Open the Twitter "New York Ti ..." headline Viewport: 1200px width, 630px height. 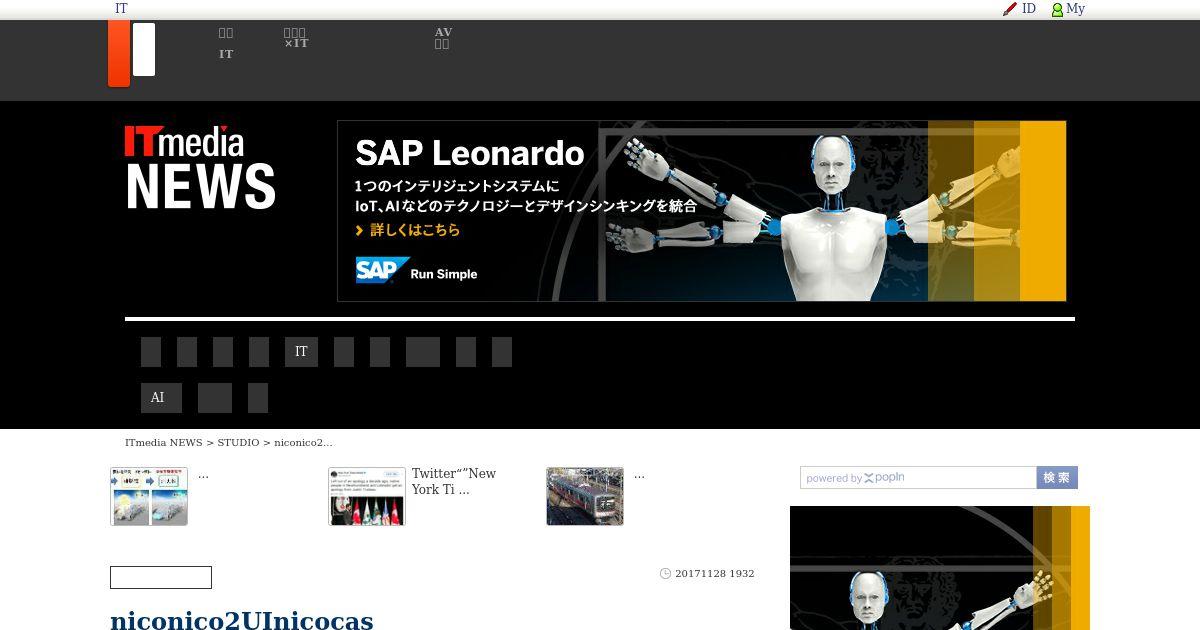tap(454, 482)
